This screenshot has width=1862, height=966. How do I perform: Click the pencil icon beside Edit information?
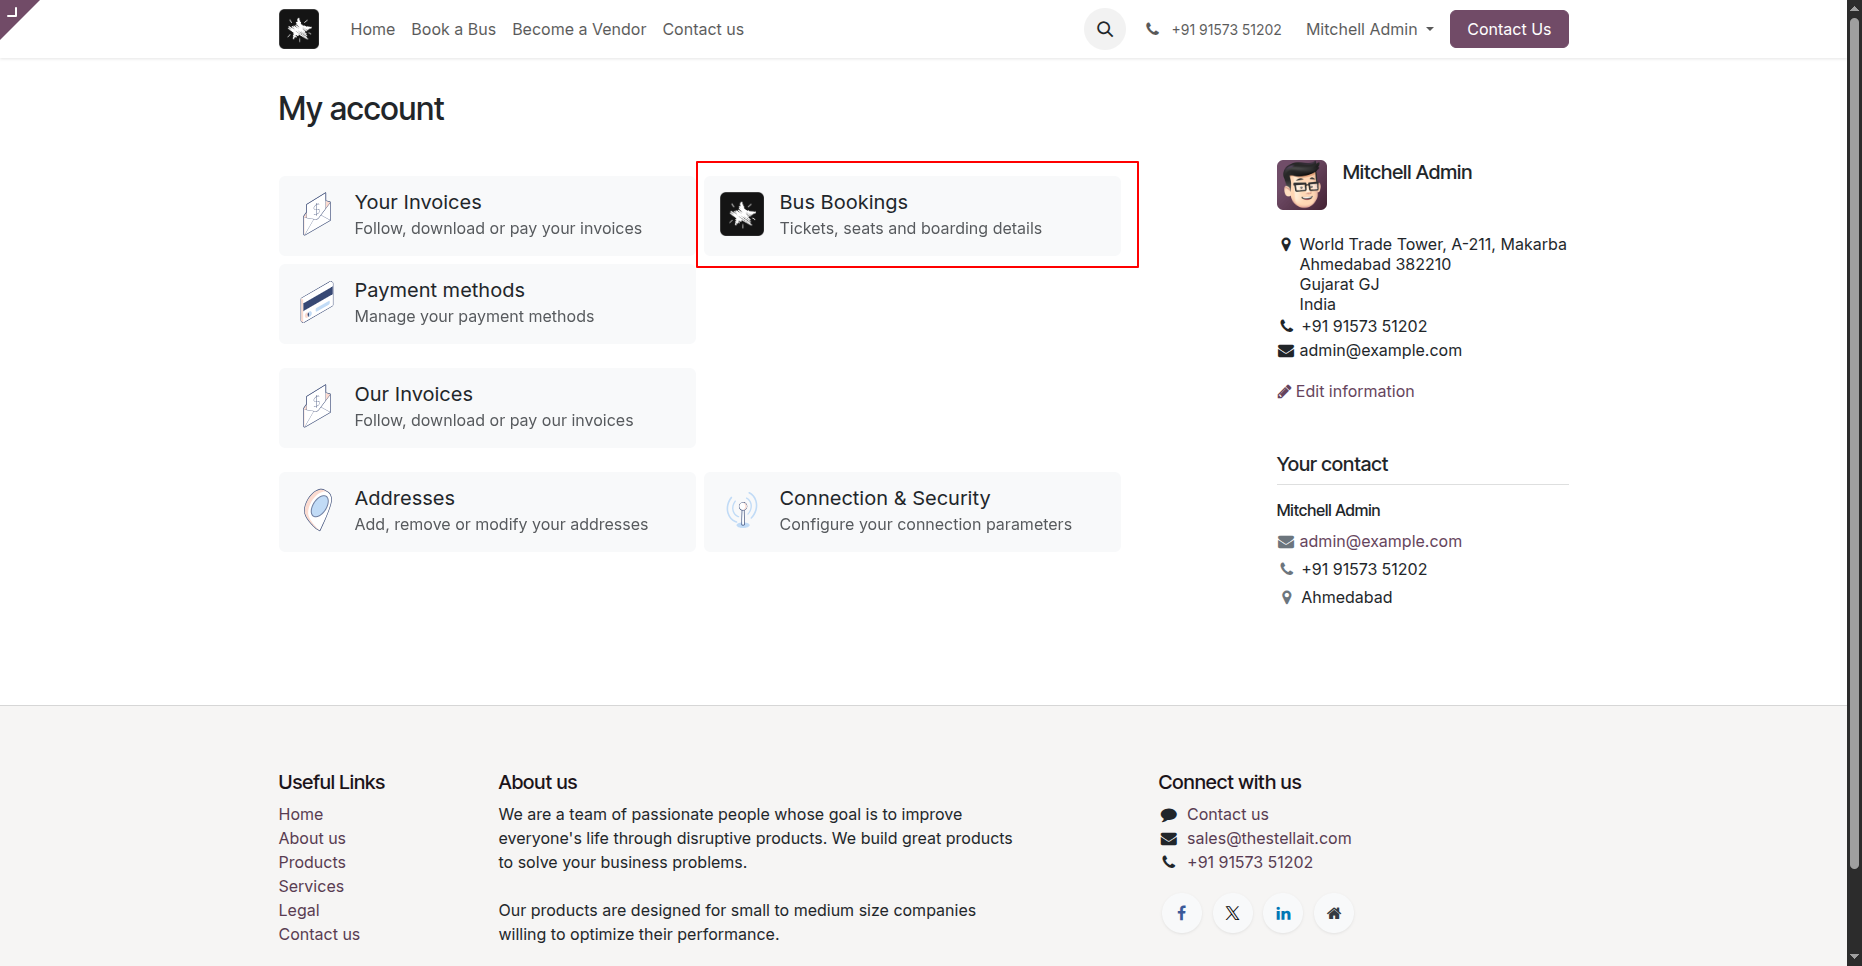pyautogui.click(x=1284, y=392)
